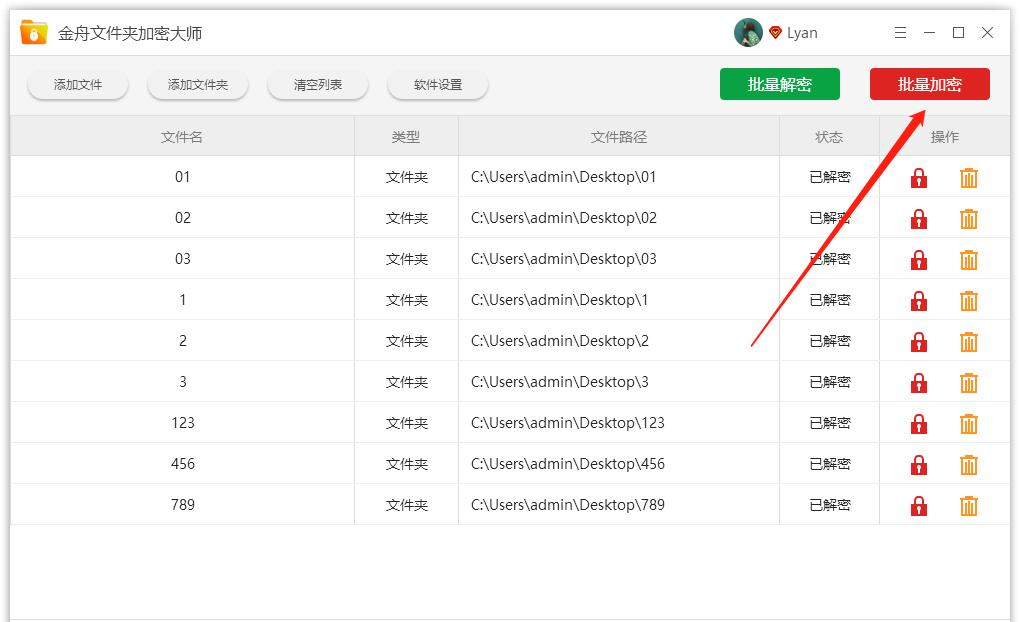Click the 批量解密 batch decrypt button
1020x622 pixels.
pyautogui.click(x=780, y=84)
